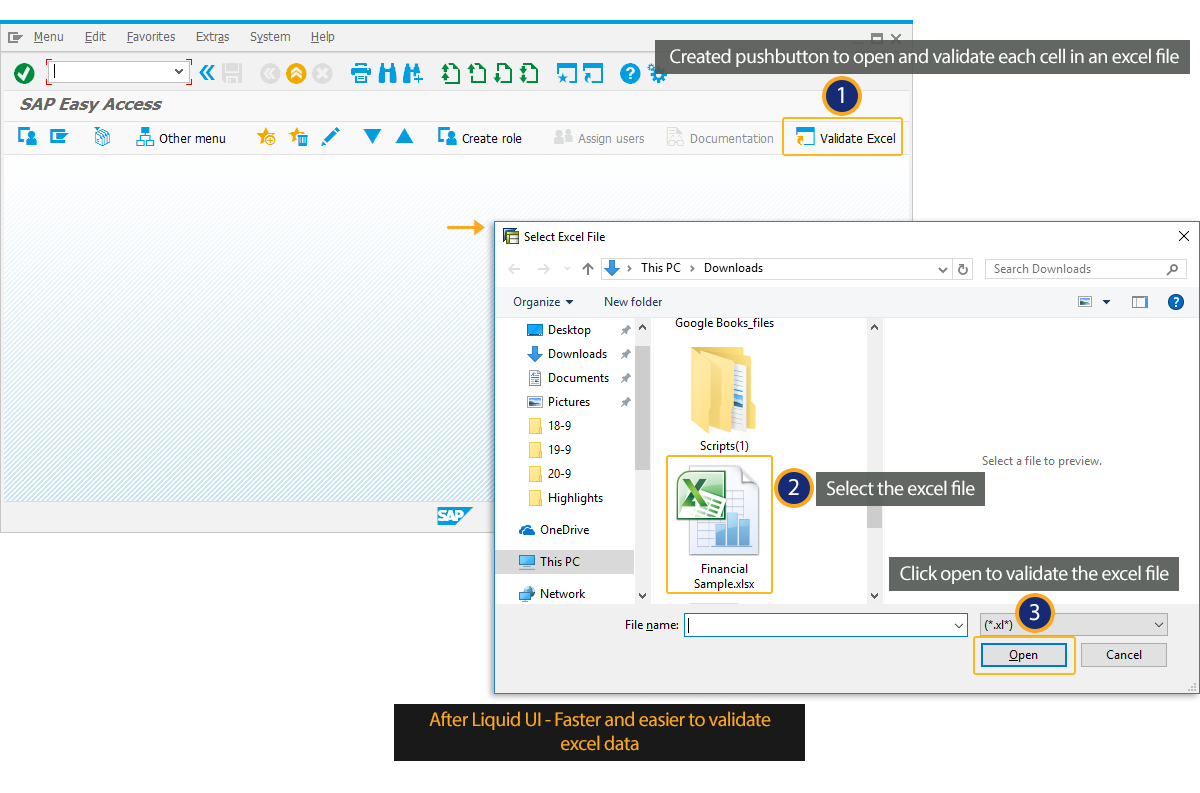1200x793 pixels.
Task: Go to Last Page icon in SAP toolbar
Action: coord(530,73)
